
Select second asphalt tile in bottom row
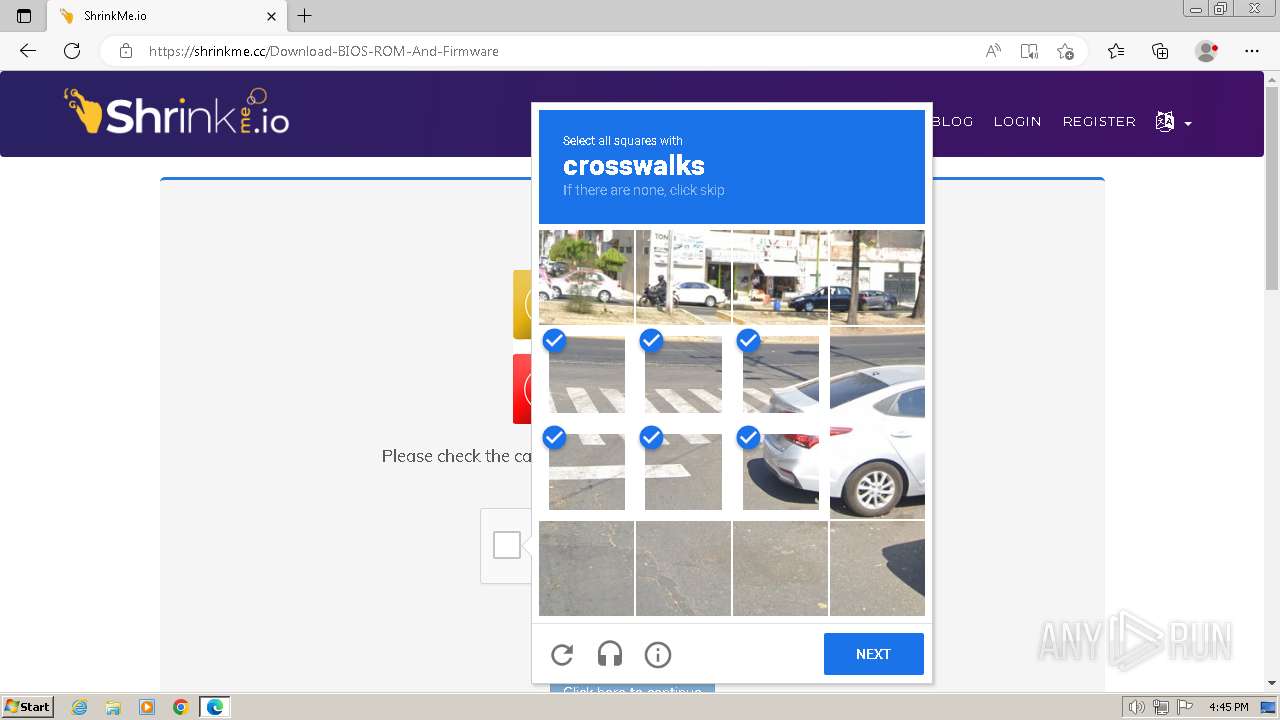(x=683, y=568)
